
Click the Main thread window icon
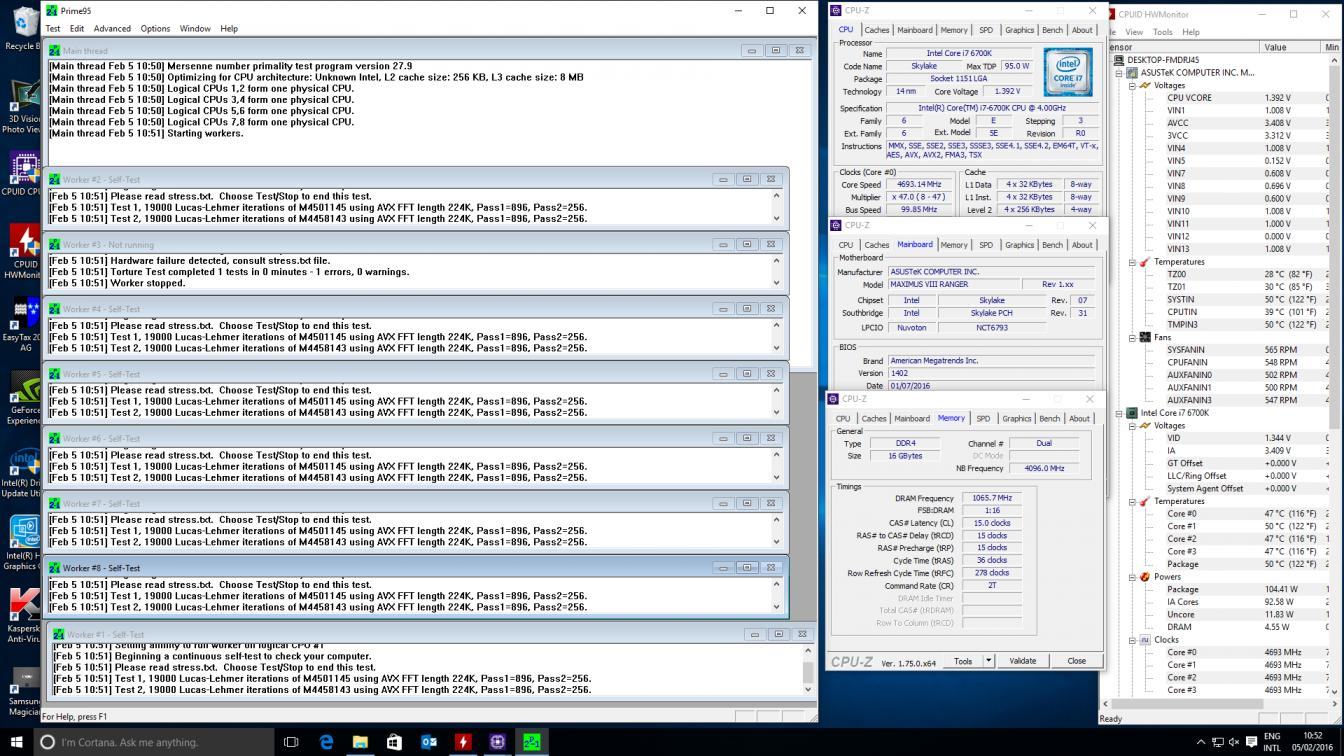tap(54, 50)
